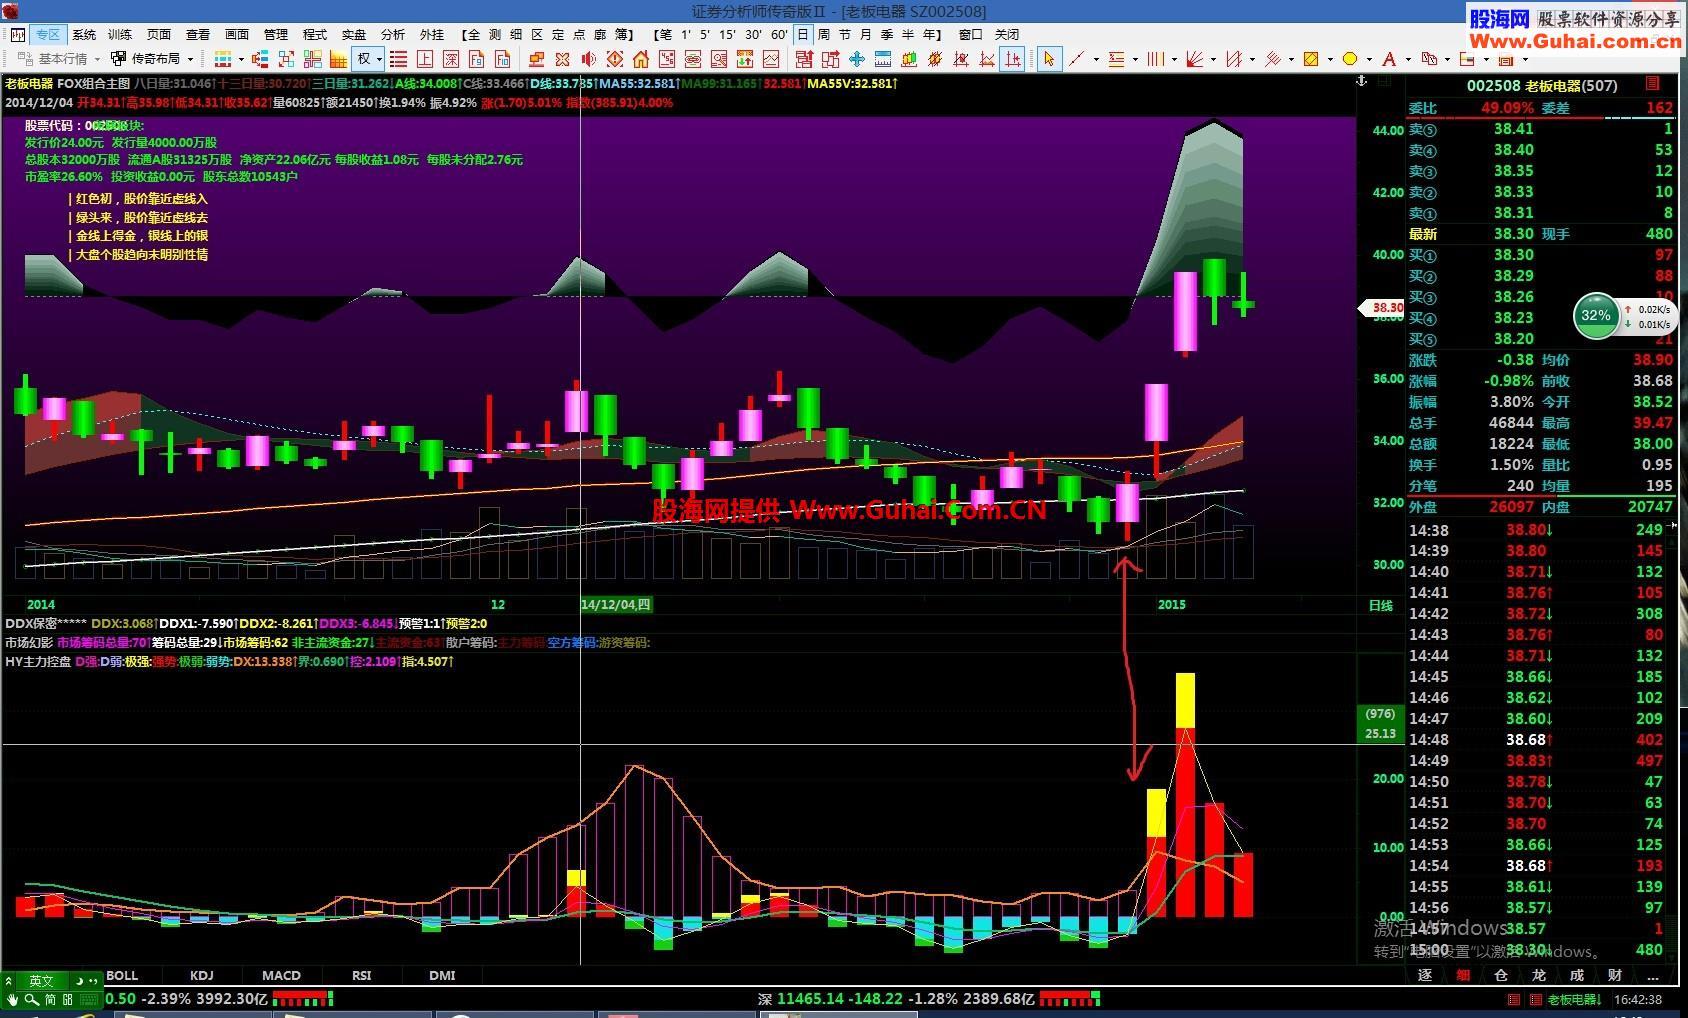
Task: Switch chart period to 周 weekly
Action: coord(824,34)
